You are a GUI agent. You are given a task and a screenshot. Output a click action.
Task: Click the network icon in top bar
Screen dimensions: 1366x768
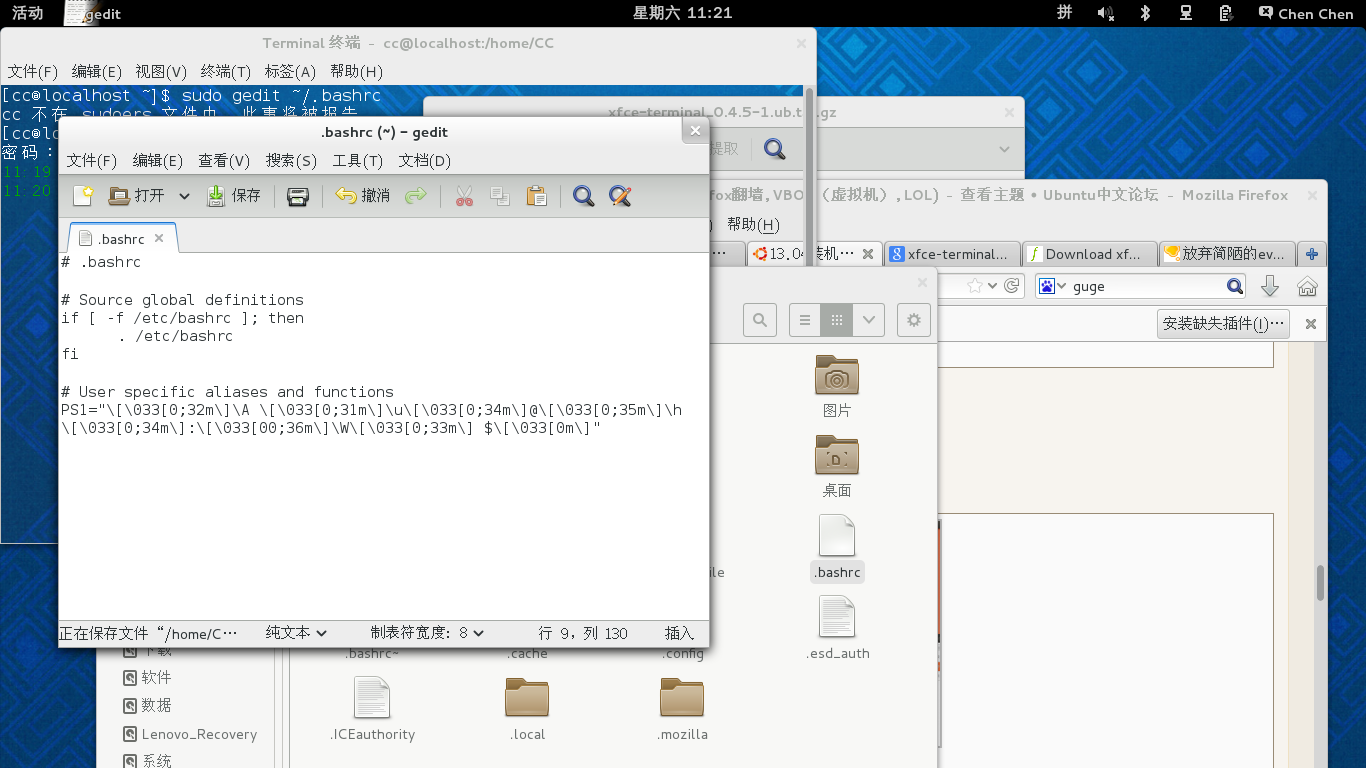coord(1186,13)
